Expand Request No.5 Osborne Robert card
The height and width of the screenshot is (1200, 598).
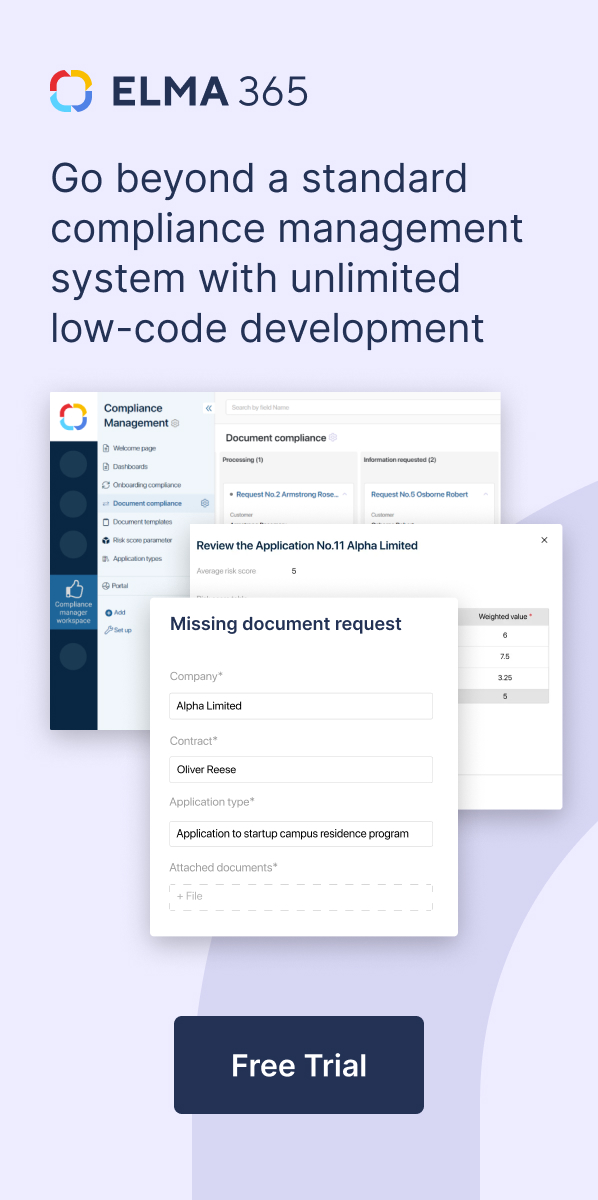pyautogui.click(x=486, y=494)
